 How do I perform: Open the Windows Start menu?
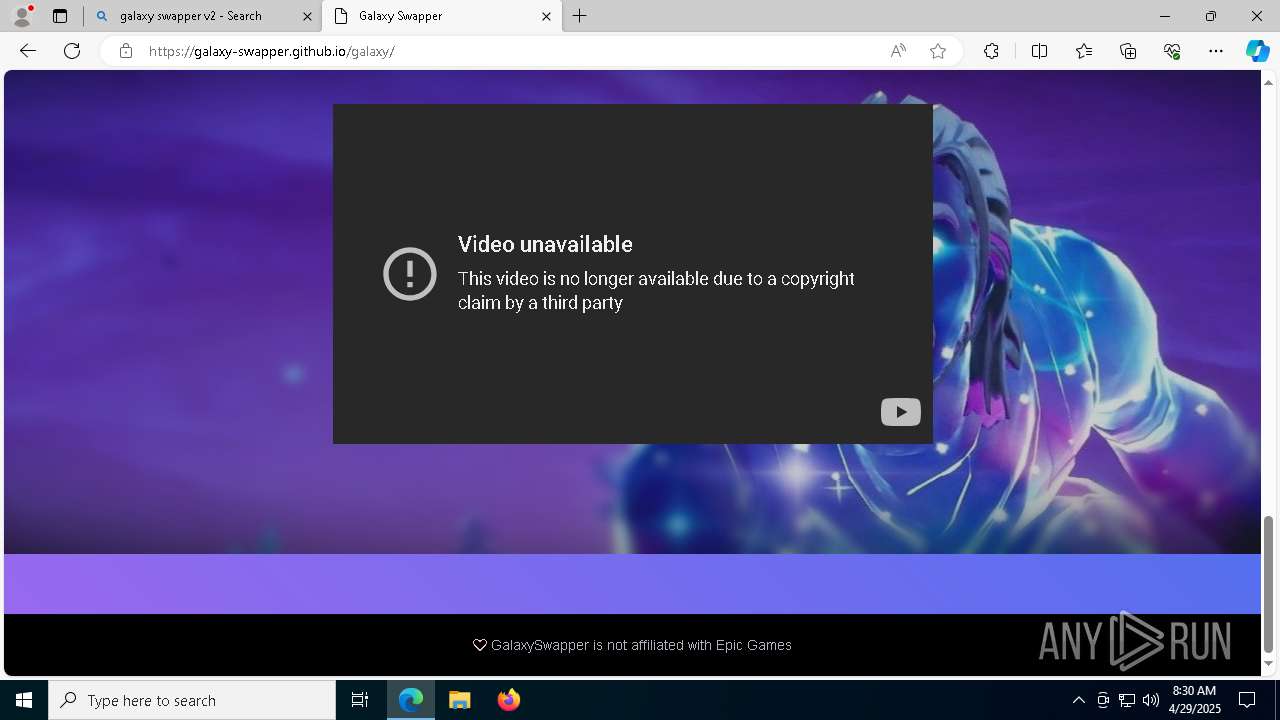pos(24,700)
